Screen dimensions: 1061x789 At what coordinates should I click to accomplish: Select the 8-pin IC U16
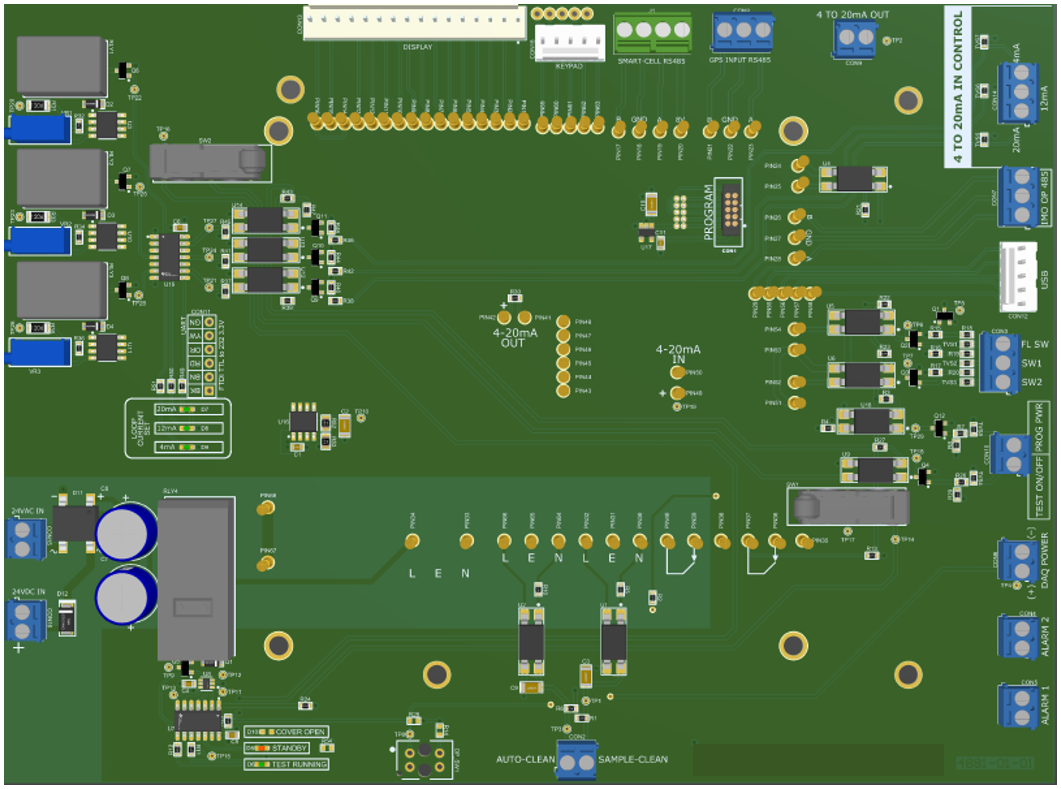[x=303, y=421]
